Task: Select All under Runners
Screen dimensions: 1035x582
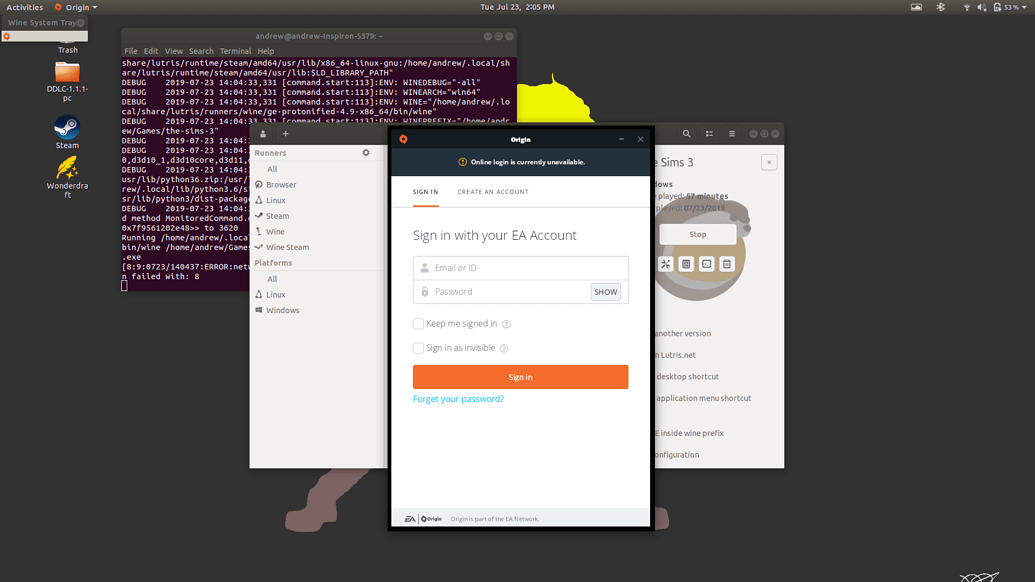Action: [272, 169]
